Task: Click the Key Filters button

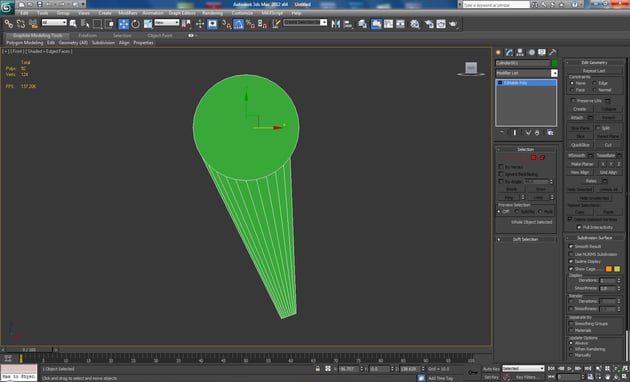Action: pyautogui.click(x=527, y=377)
